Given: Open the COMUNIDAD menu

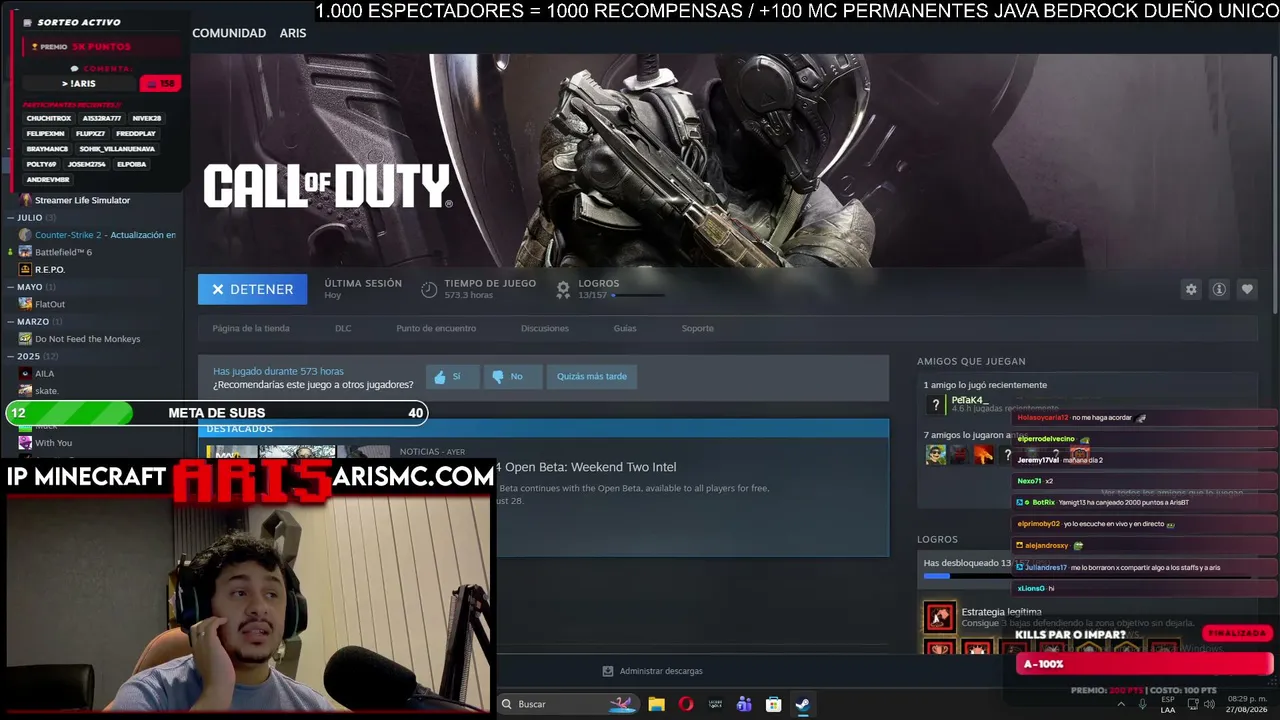Looking at the screenshot, I should 229,33.
